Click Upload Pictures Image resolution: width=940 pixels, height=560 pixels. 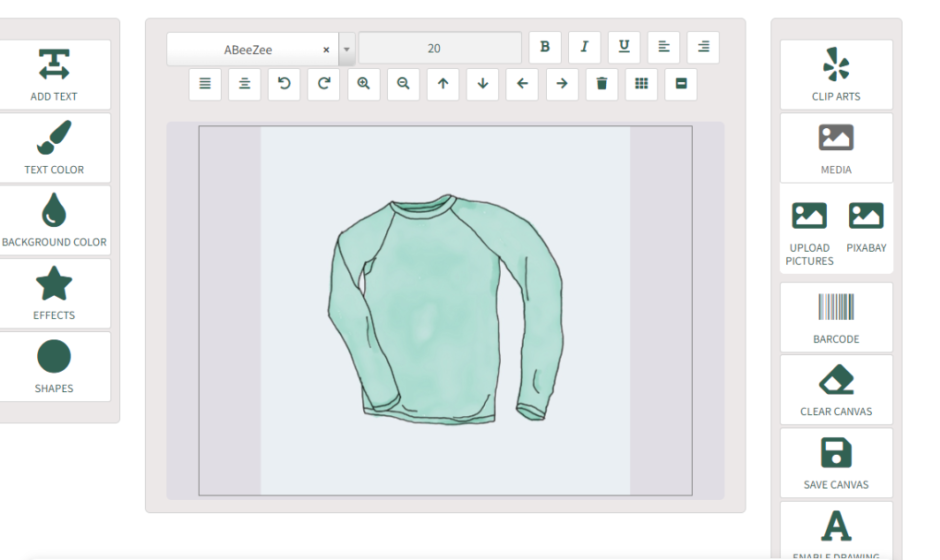[809, 234]
